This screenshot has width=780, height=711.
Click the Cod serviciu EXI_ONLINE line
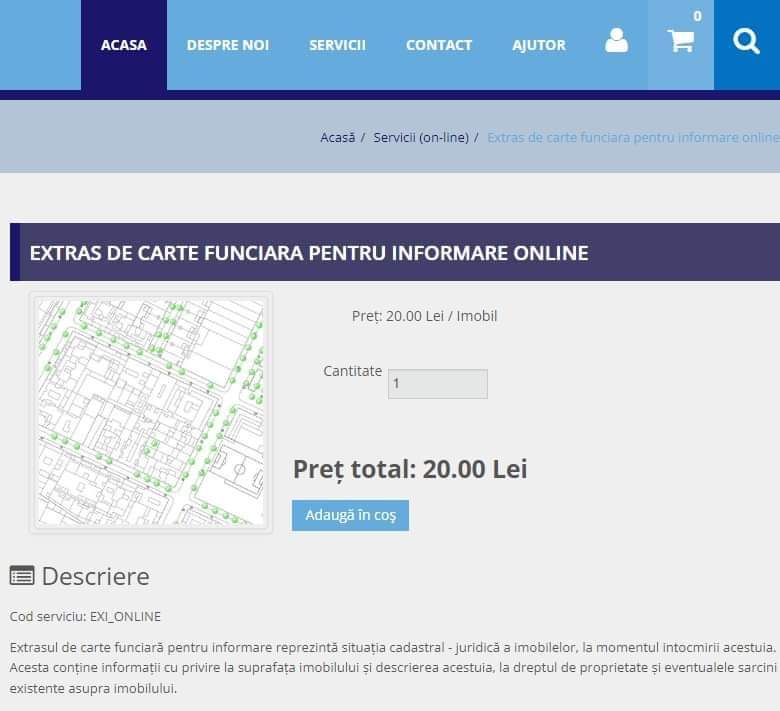(x=85, y=616)
